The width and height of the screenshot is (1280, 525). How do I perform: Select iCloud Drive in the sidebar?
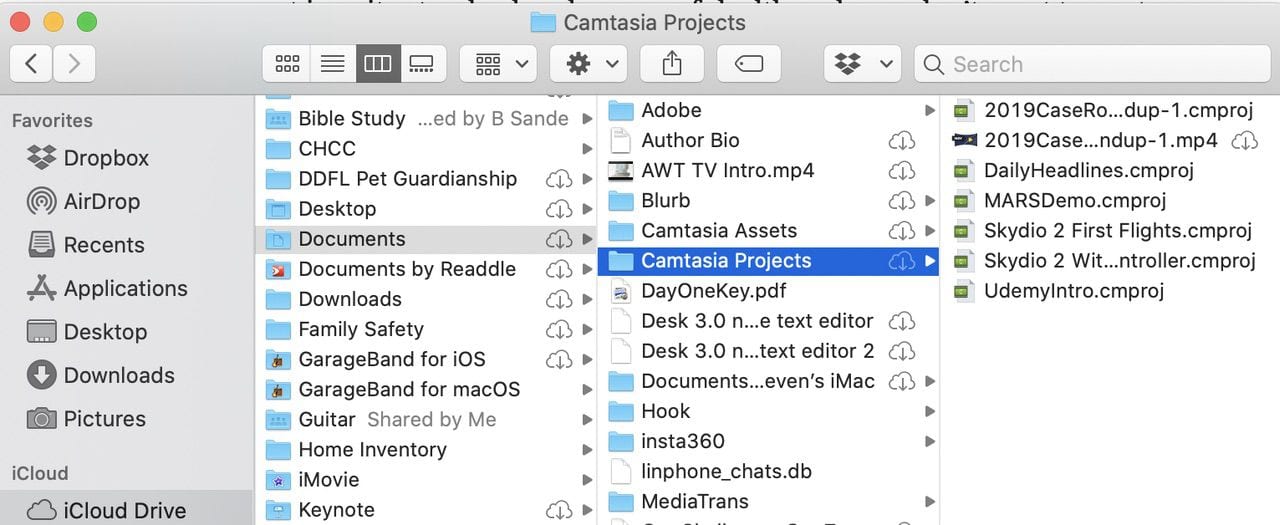point(124,510)
